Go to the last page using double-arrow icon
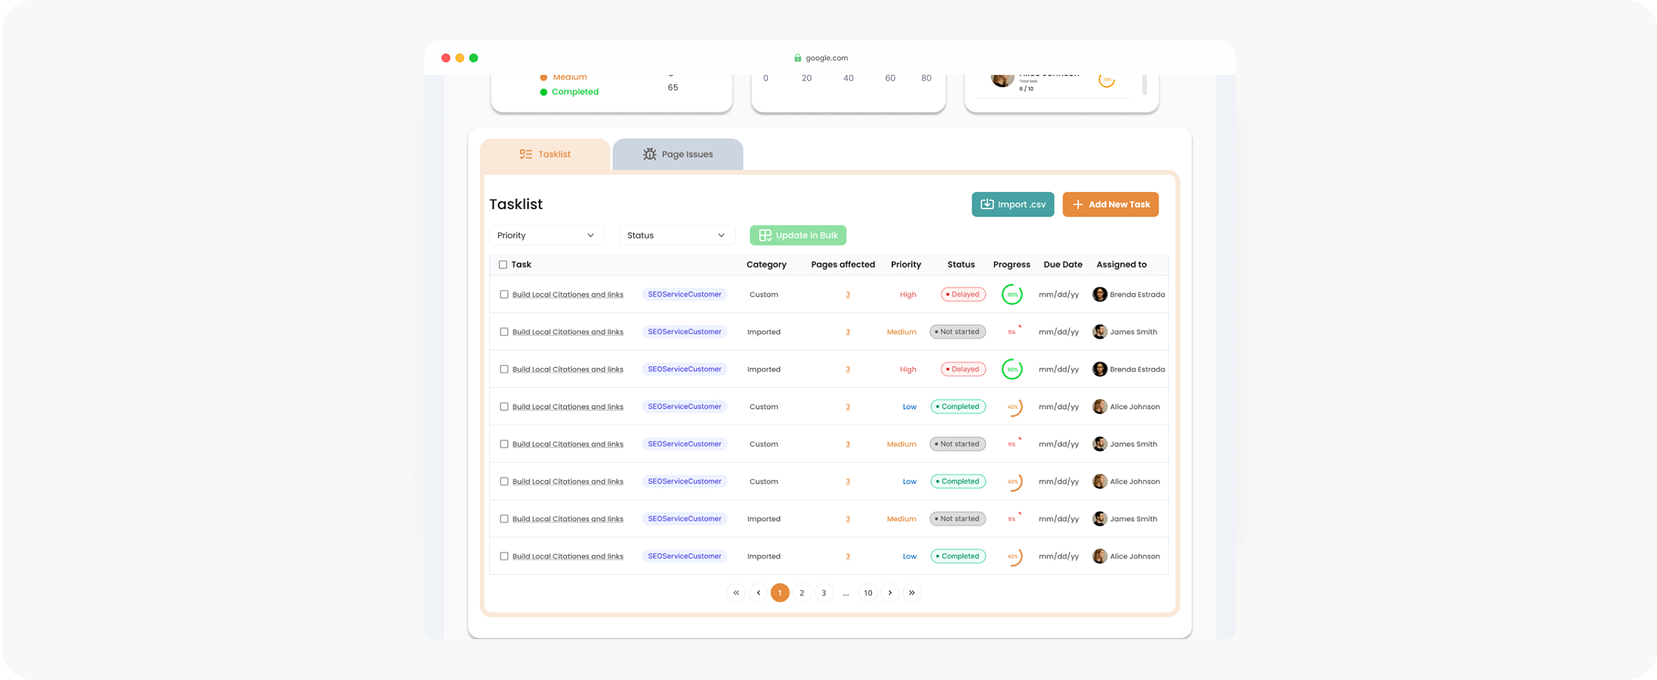 coord(912,593)
